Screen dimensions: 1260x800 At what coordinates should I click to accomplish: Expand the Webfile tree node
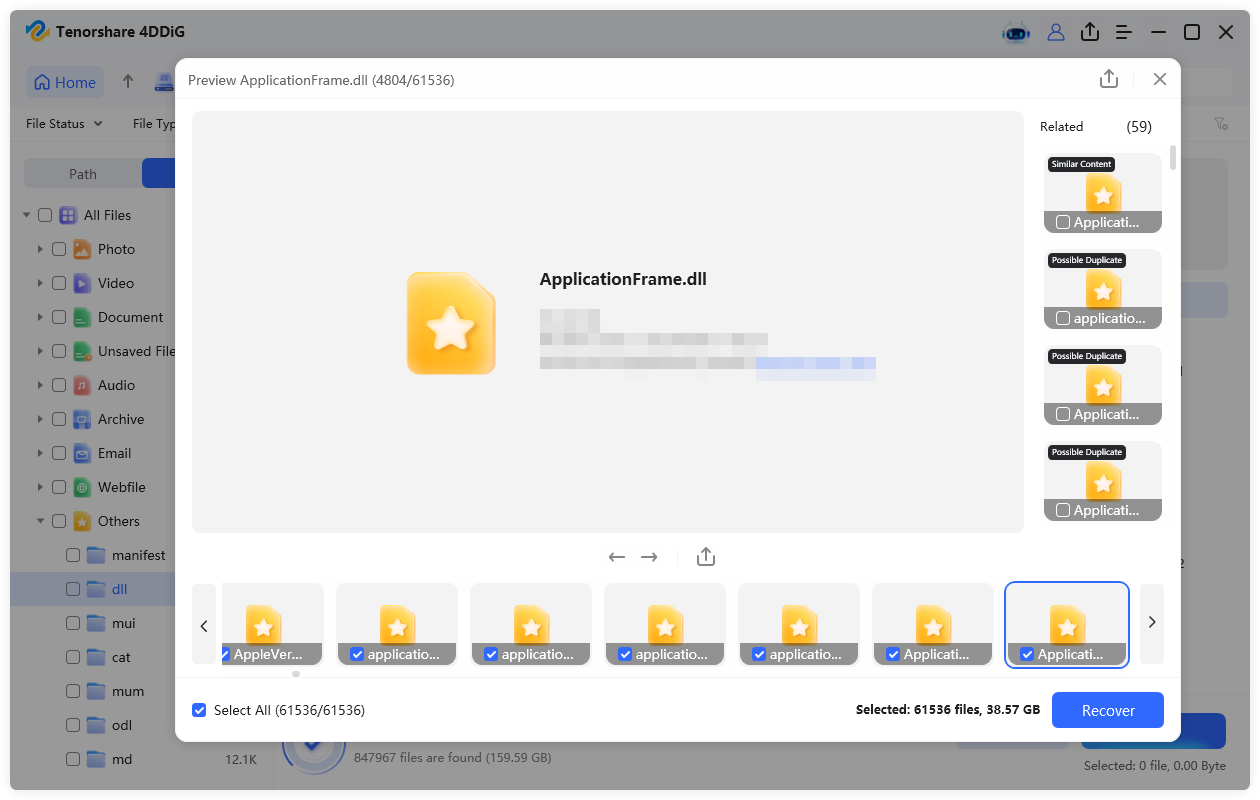pyautogui.click(x=40, y=487)
